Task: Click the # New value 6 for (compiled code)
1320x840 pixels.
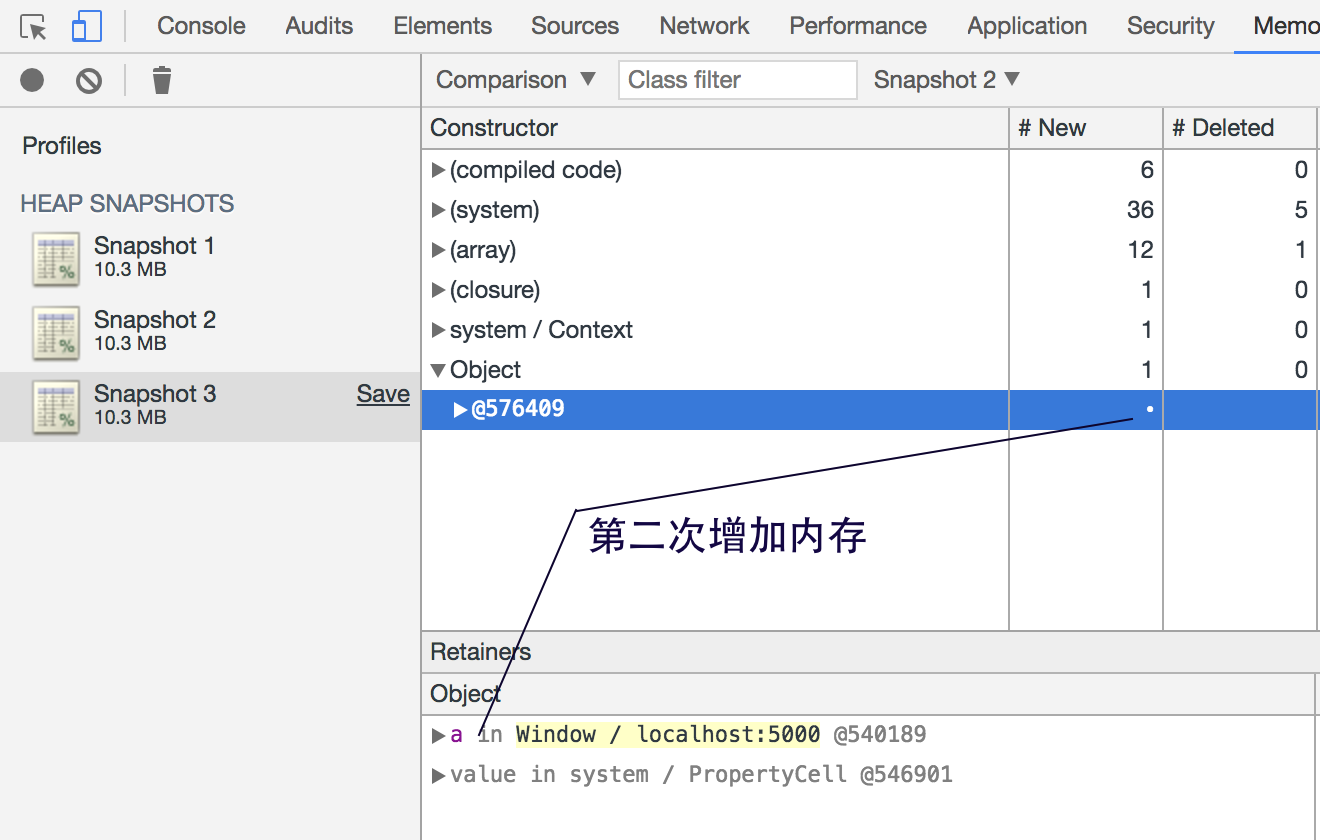Action: (1147, 170)
